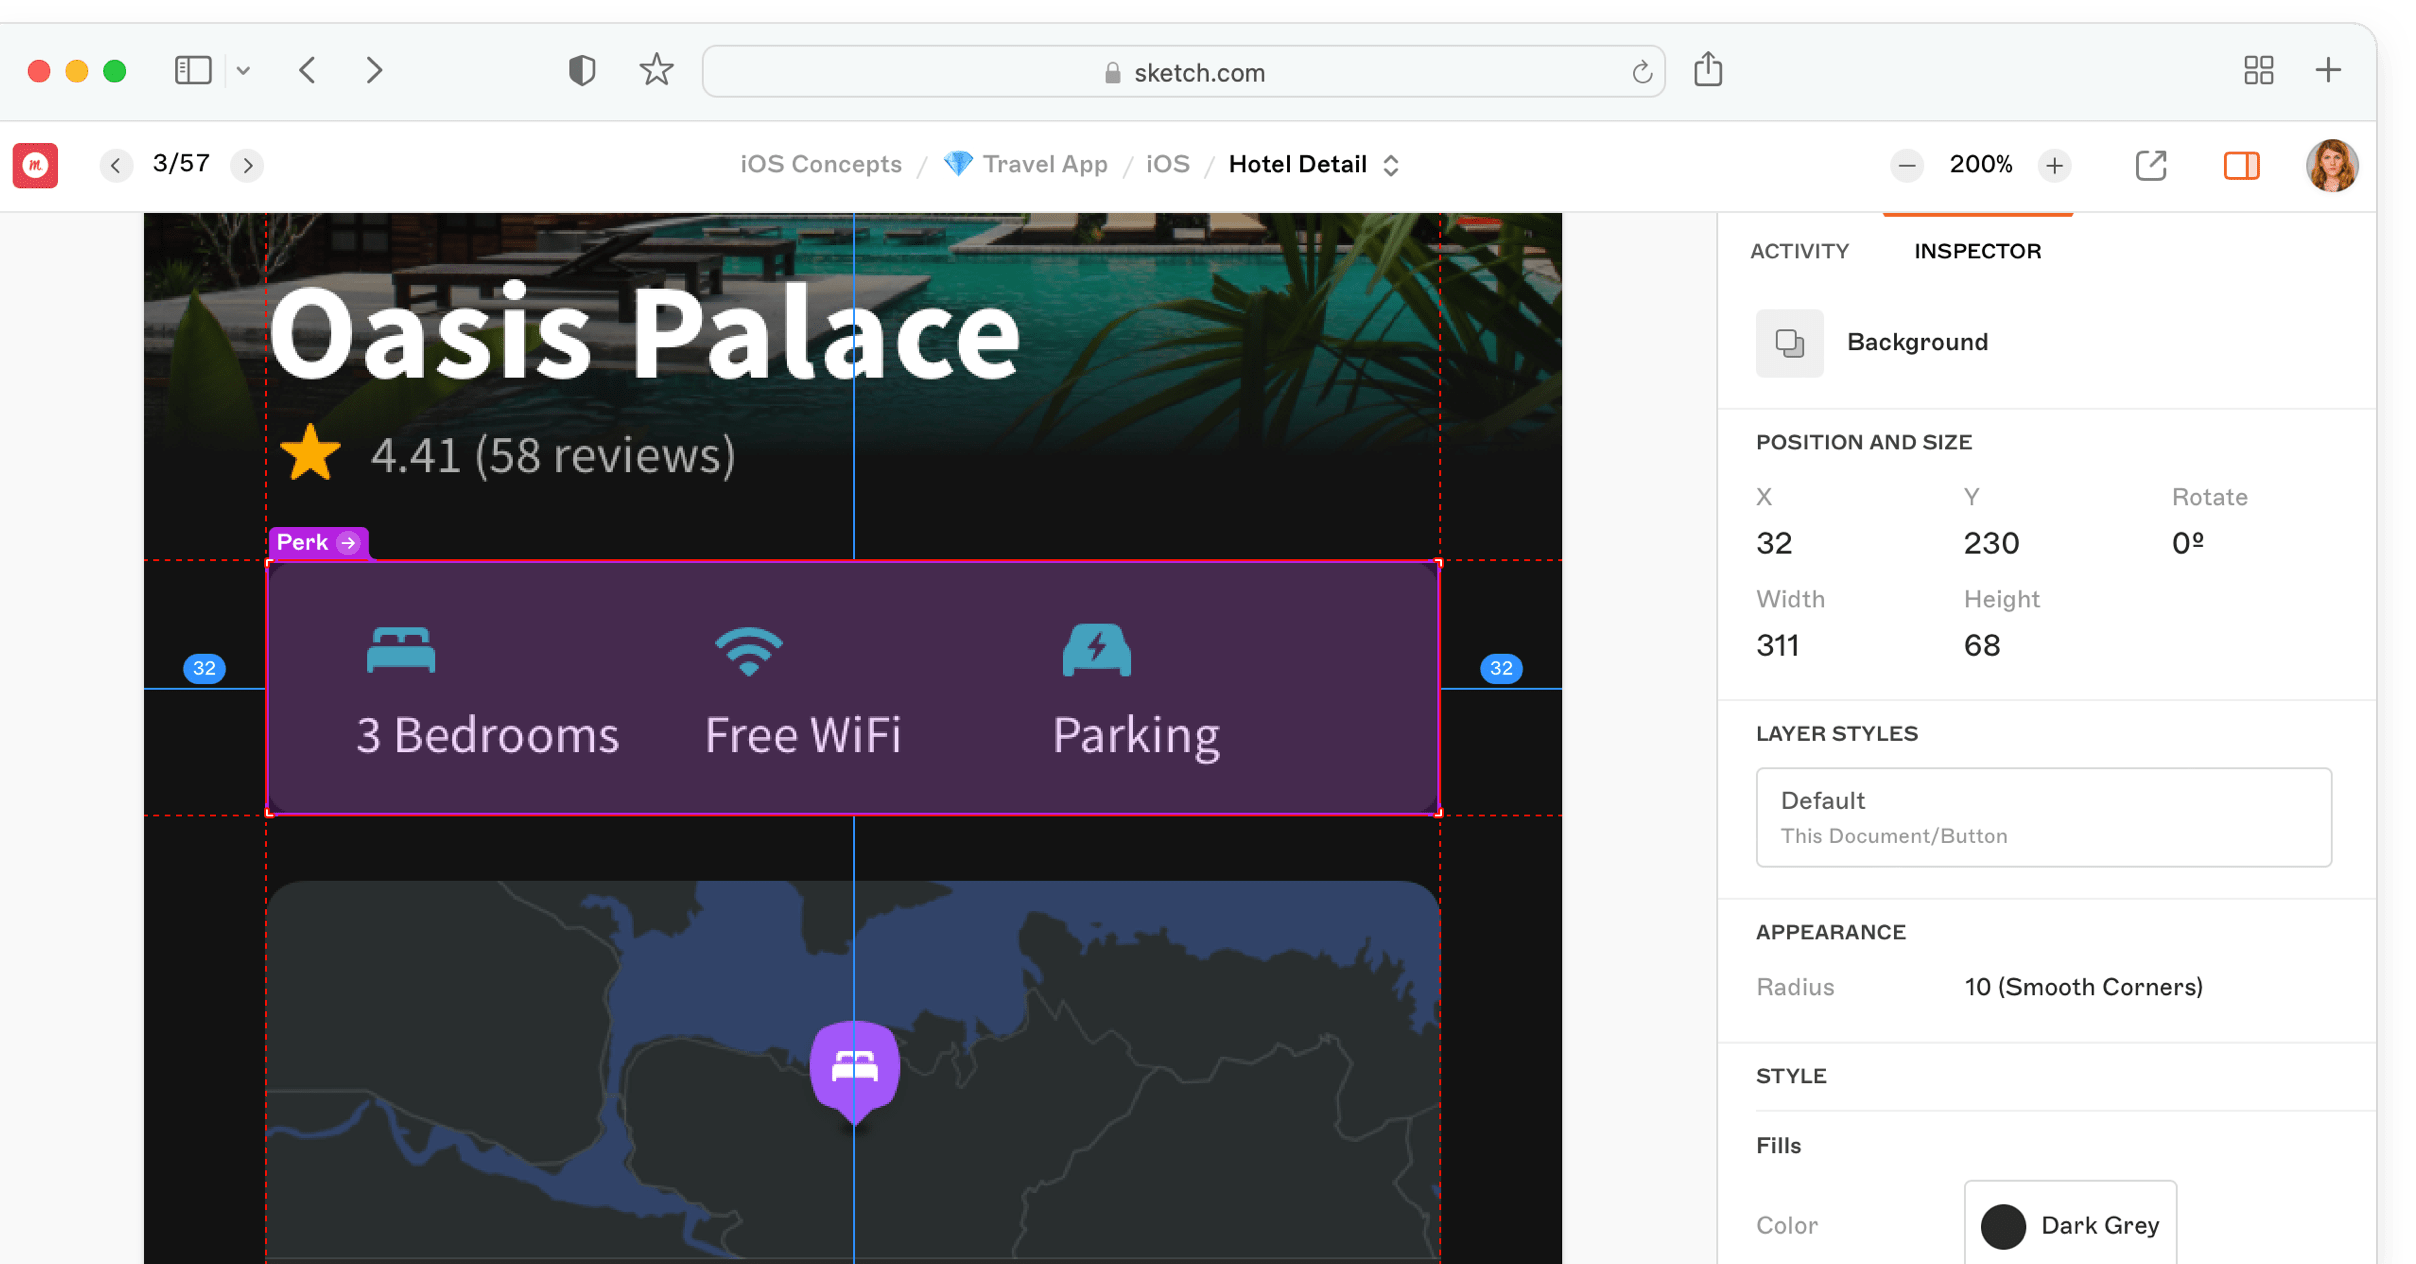Open Safari sidebar options chevron
Image resolution: width=2416 pixels, height=1264 pixels.
pos(243,70)
